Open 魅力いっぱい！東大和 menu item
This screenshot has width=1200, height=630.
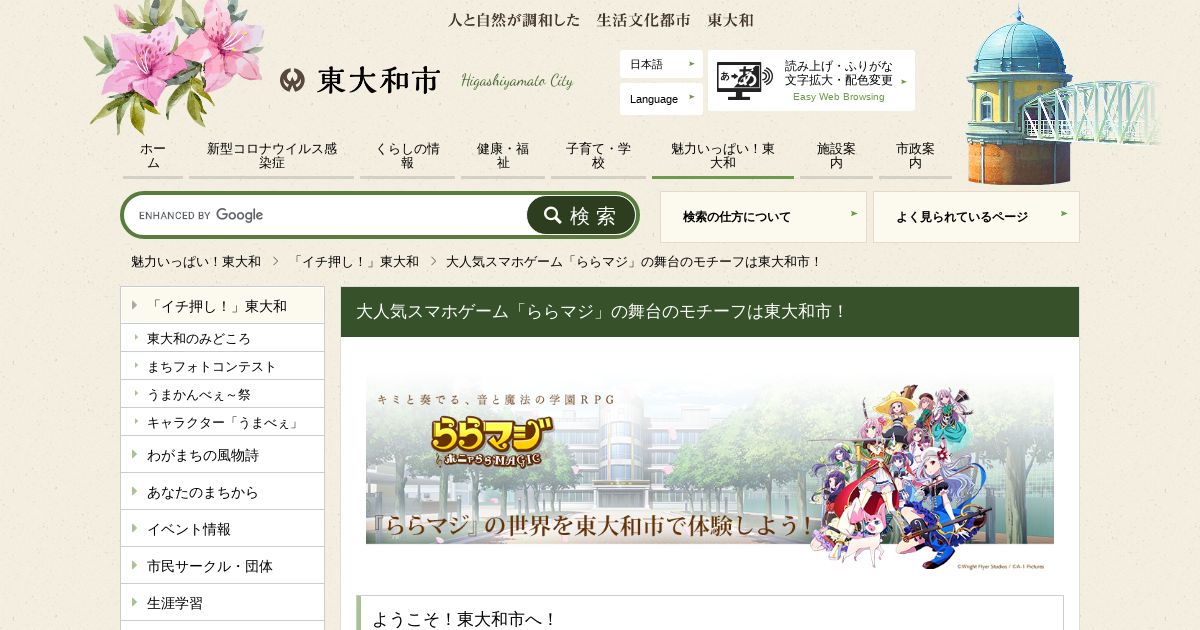click(723, 156)
